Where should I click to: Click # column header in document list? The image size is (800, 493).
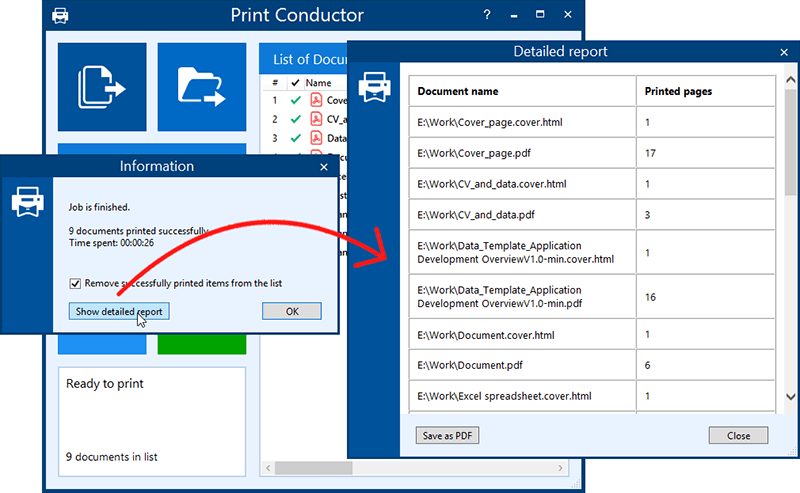(275, 83)
